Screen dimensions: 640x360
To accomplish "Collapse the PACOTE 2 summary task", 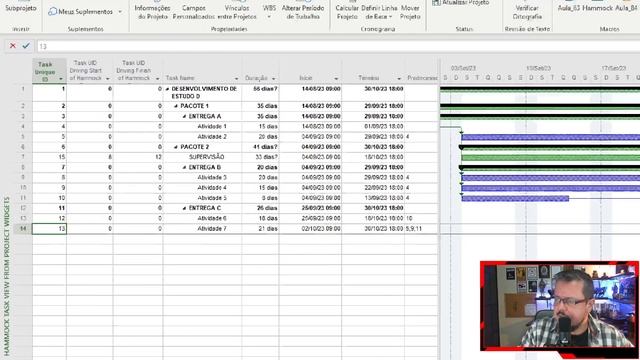I will coord(176,147).
